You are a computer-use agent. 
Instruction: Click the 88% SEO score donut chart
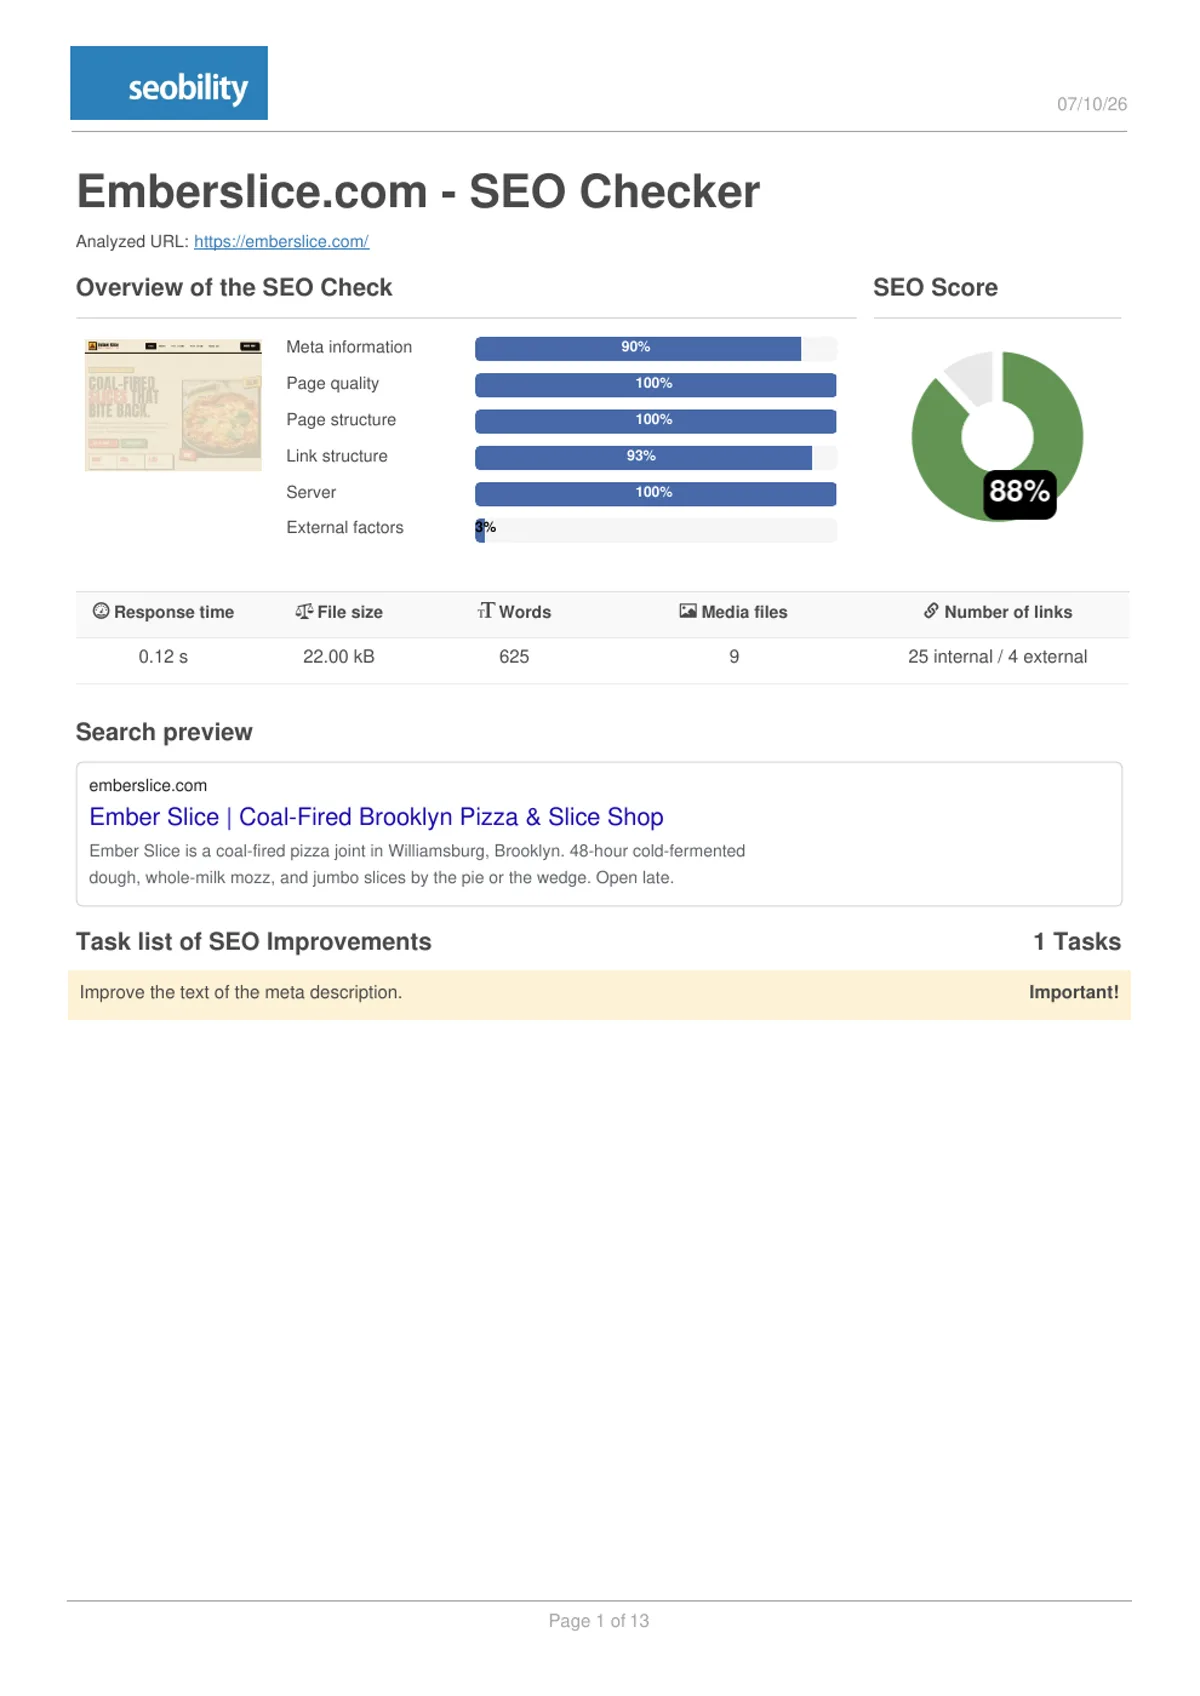pos(997,436)
